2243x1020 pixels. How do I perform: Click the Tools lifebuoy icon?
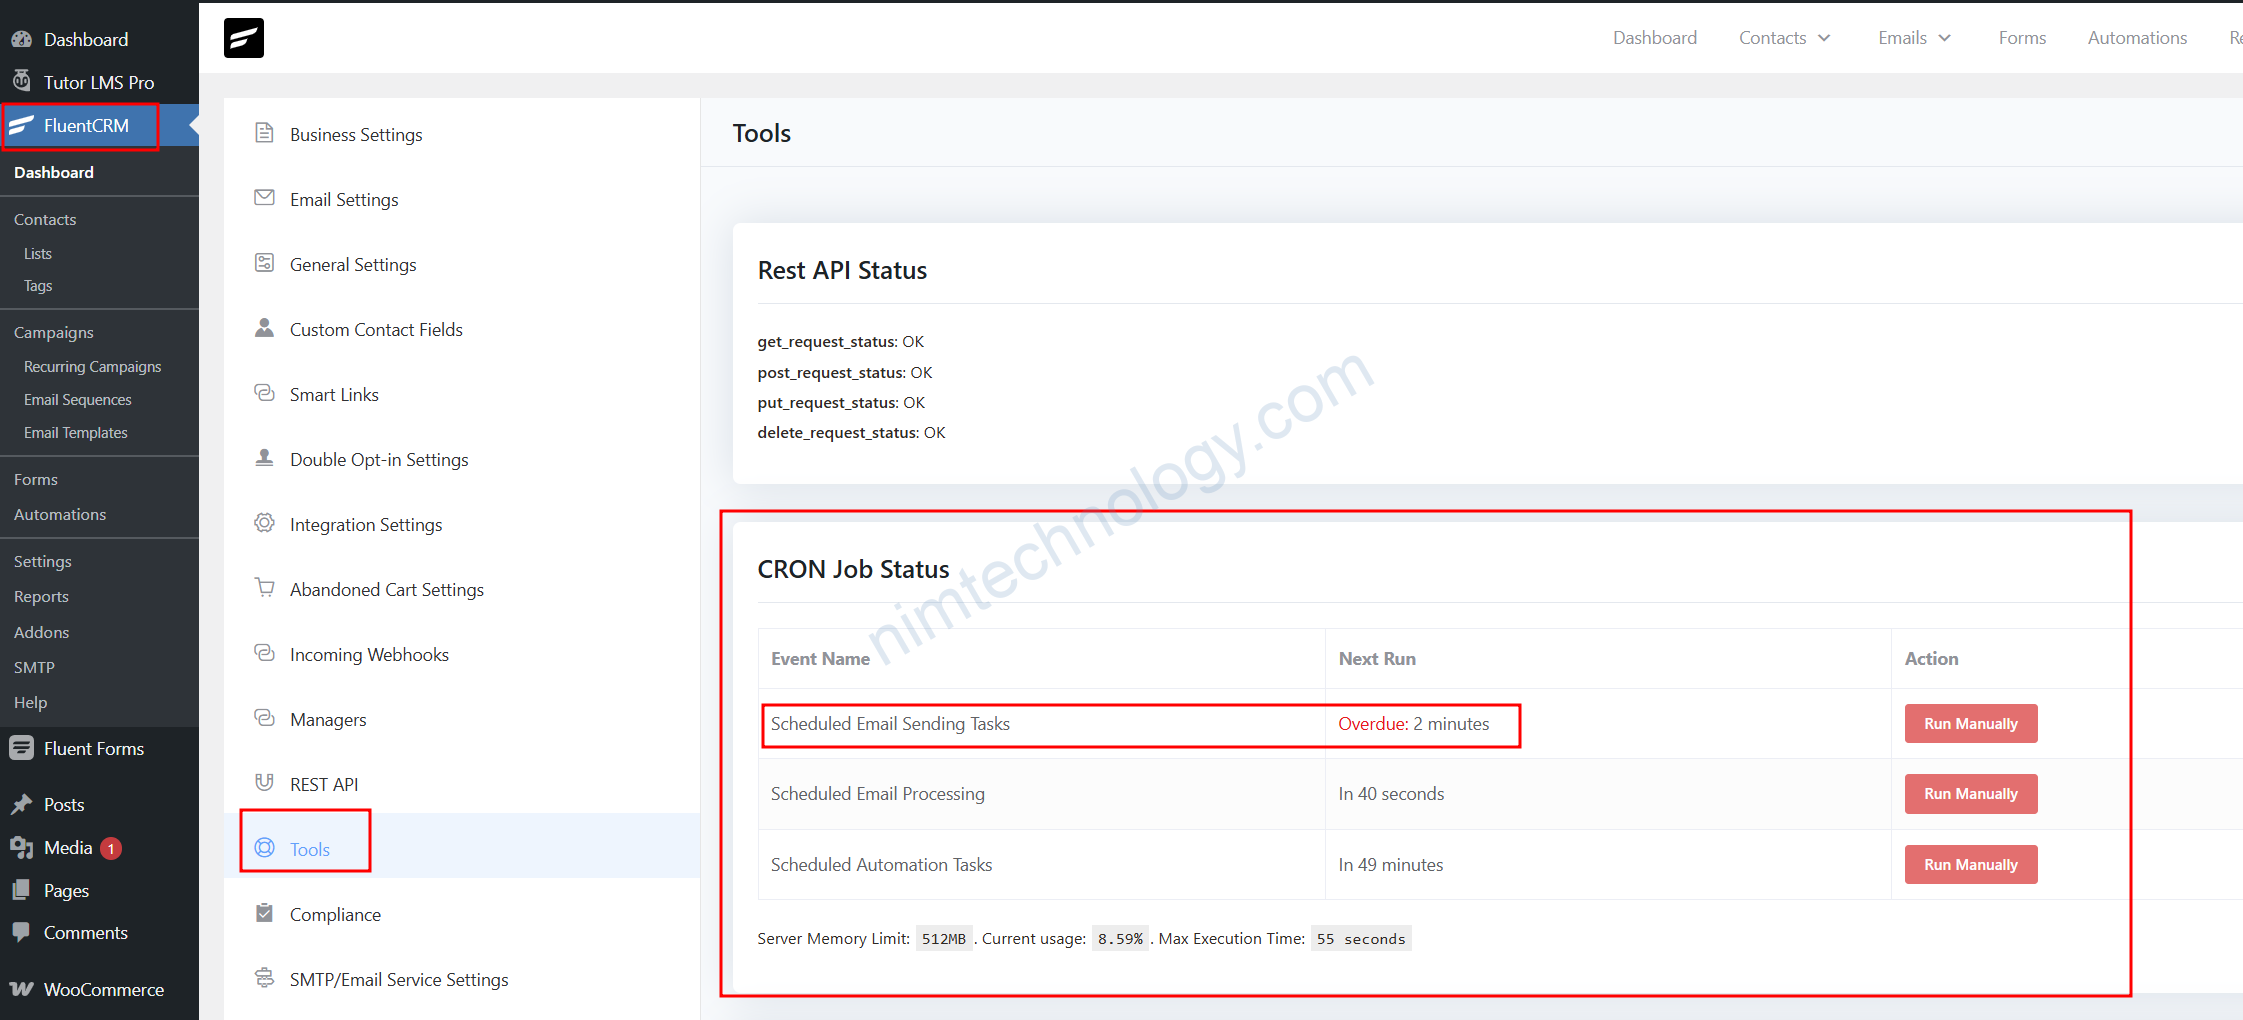[x=264, y=848]
